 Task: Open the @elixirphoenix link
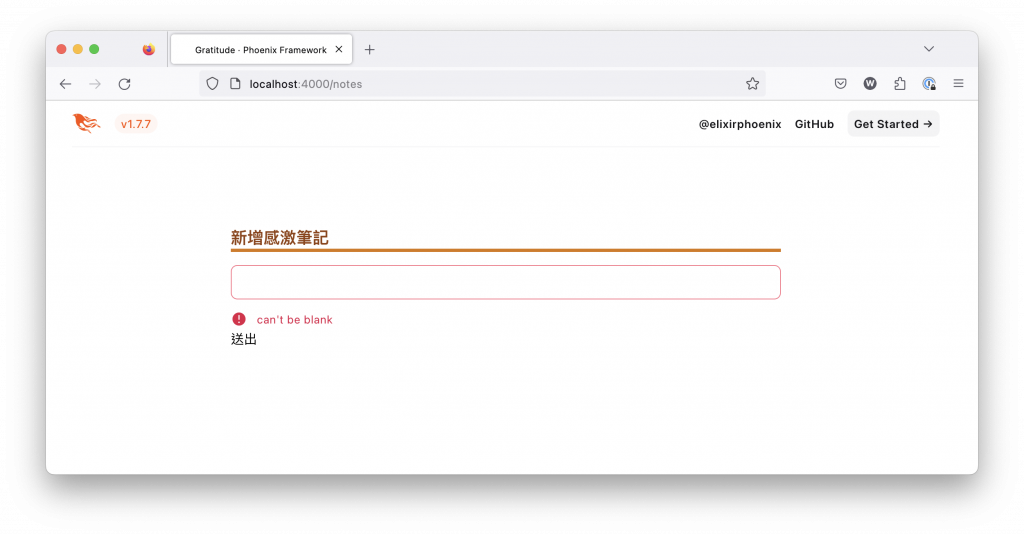[740, 124]
